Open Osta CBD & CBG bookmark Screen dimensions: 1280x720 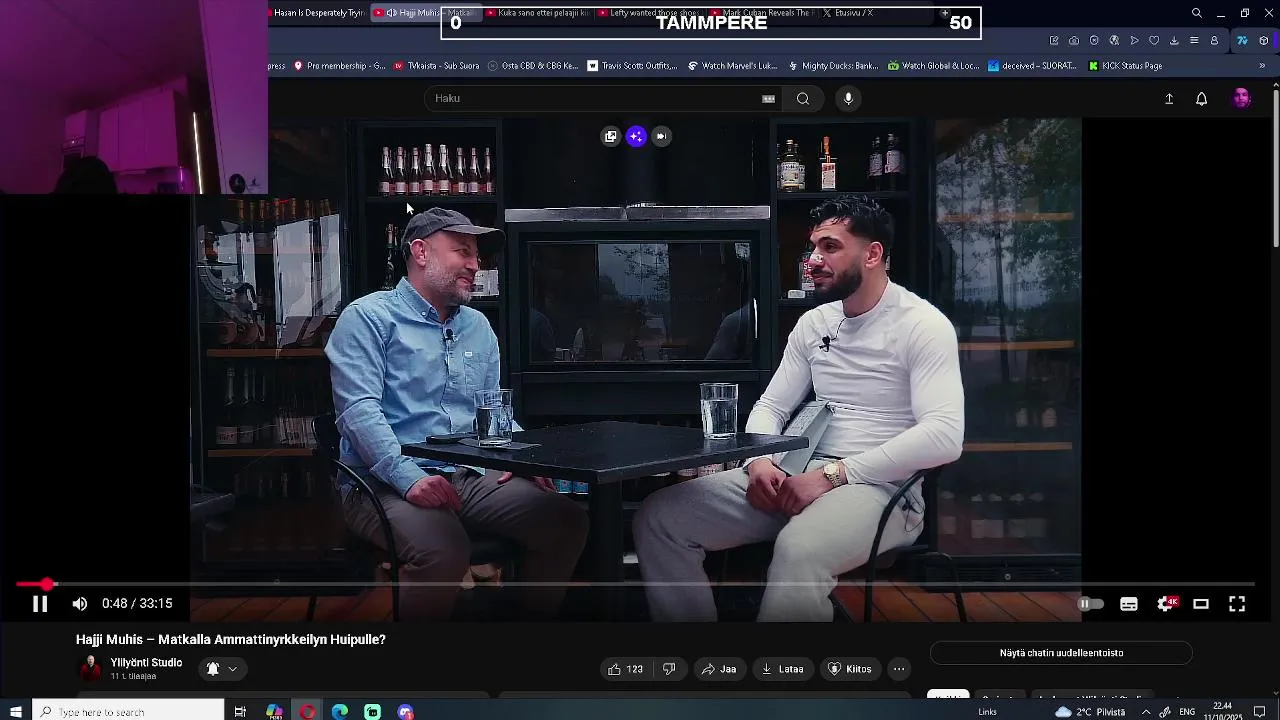pos(533,66)
